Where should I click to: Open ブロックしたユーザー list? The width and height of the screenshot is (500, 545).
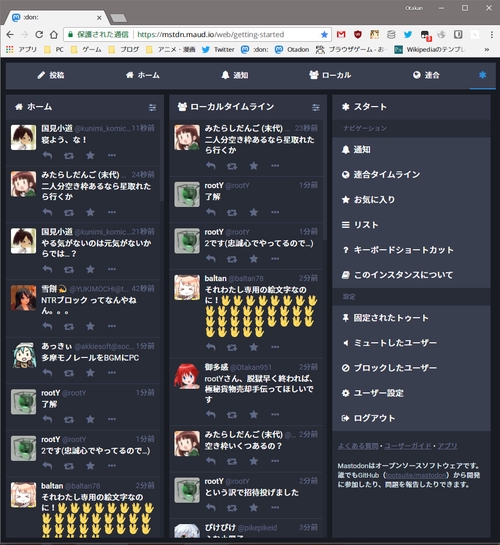coord(411,368)
